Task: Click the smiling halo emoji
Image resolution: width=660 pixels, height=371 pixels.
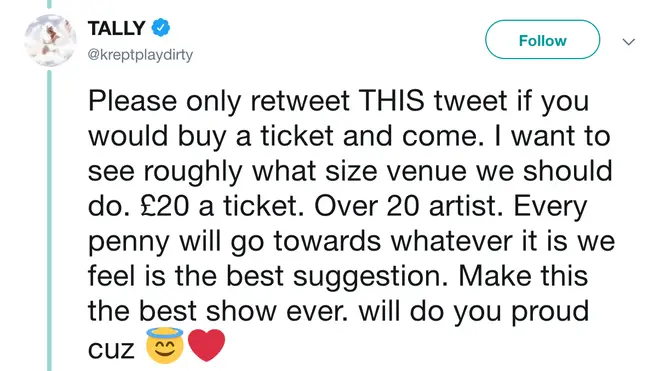Action: click(165, 345)
